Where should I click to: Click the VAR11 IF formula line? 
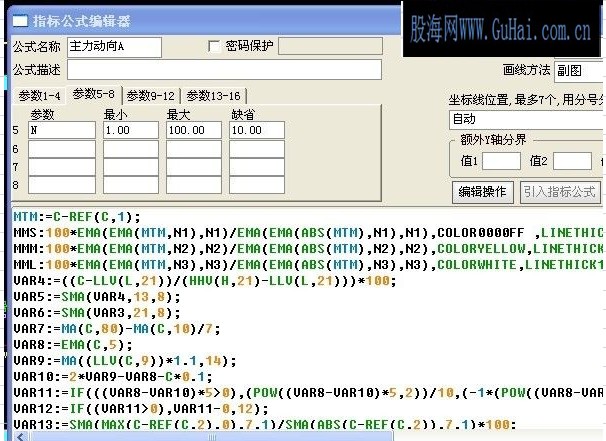[308, 393]
